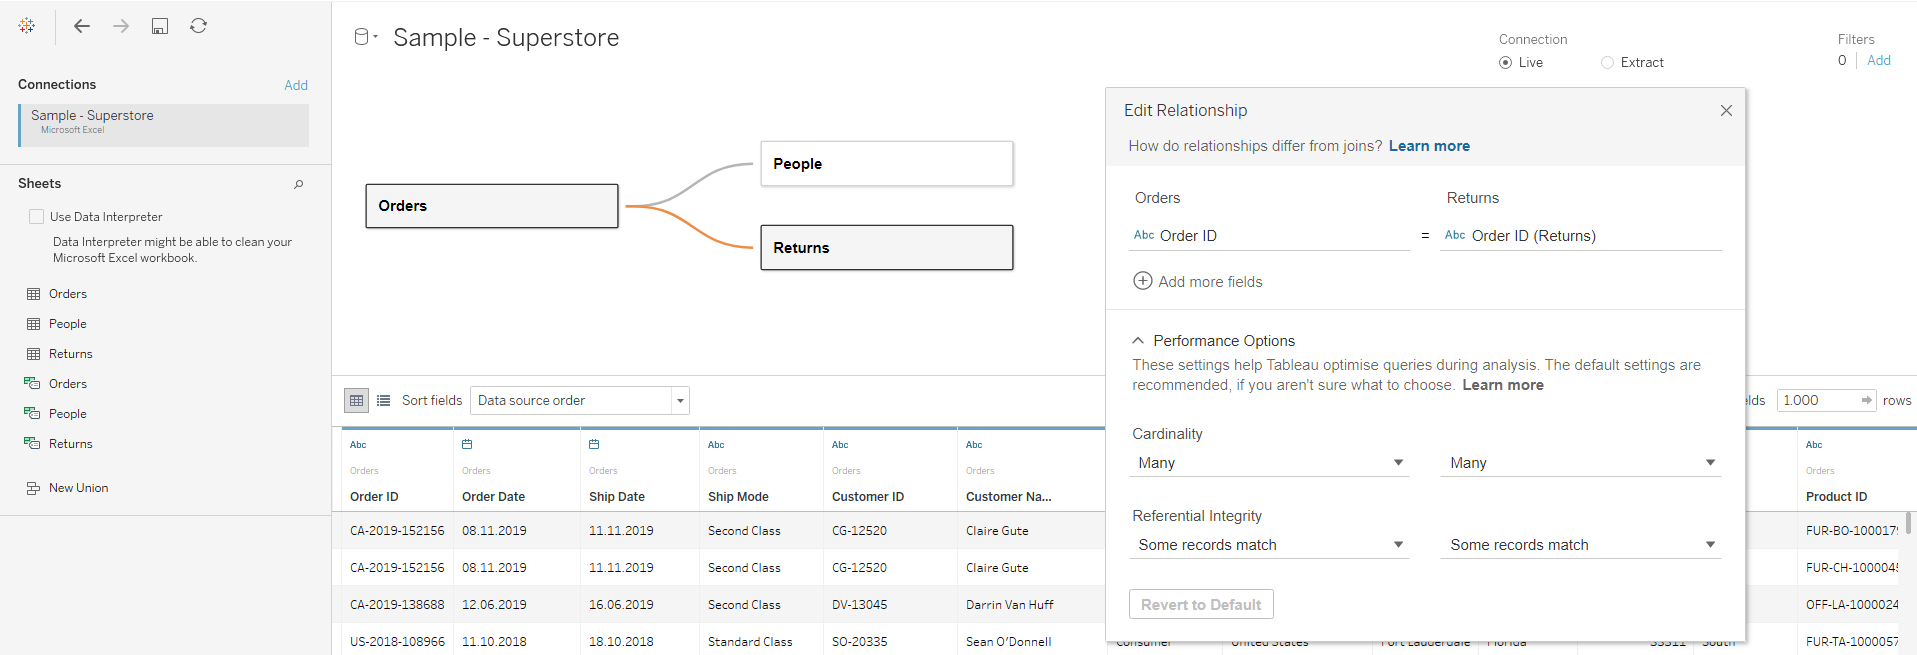
Task: Collapse the Performance Options section
Action: 1138,341
